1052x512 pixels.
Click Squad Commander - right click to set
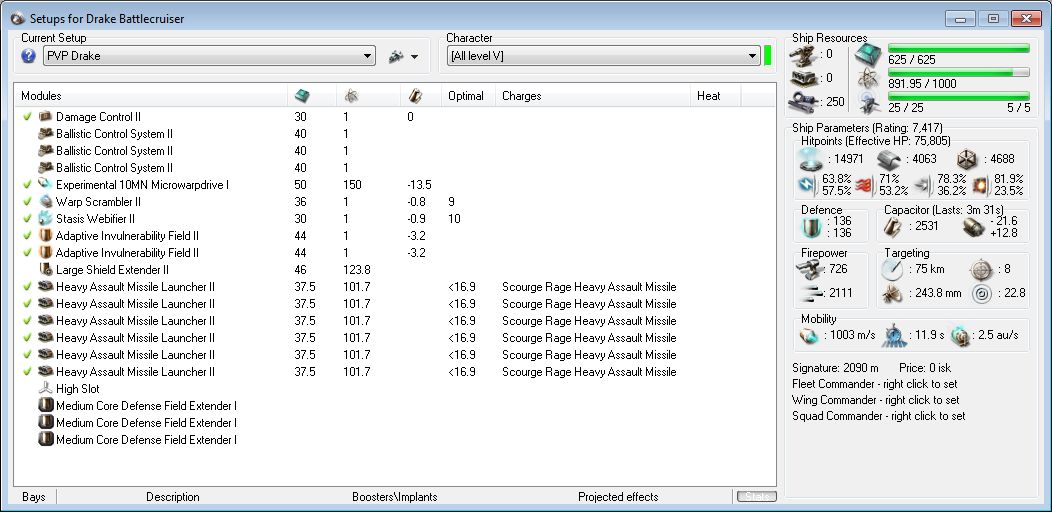(x=879, y=416)
